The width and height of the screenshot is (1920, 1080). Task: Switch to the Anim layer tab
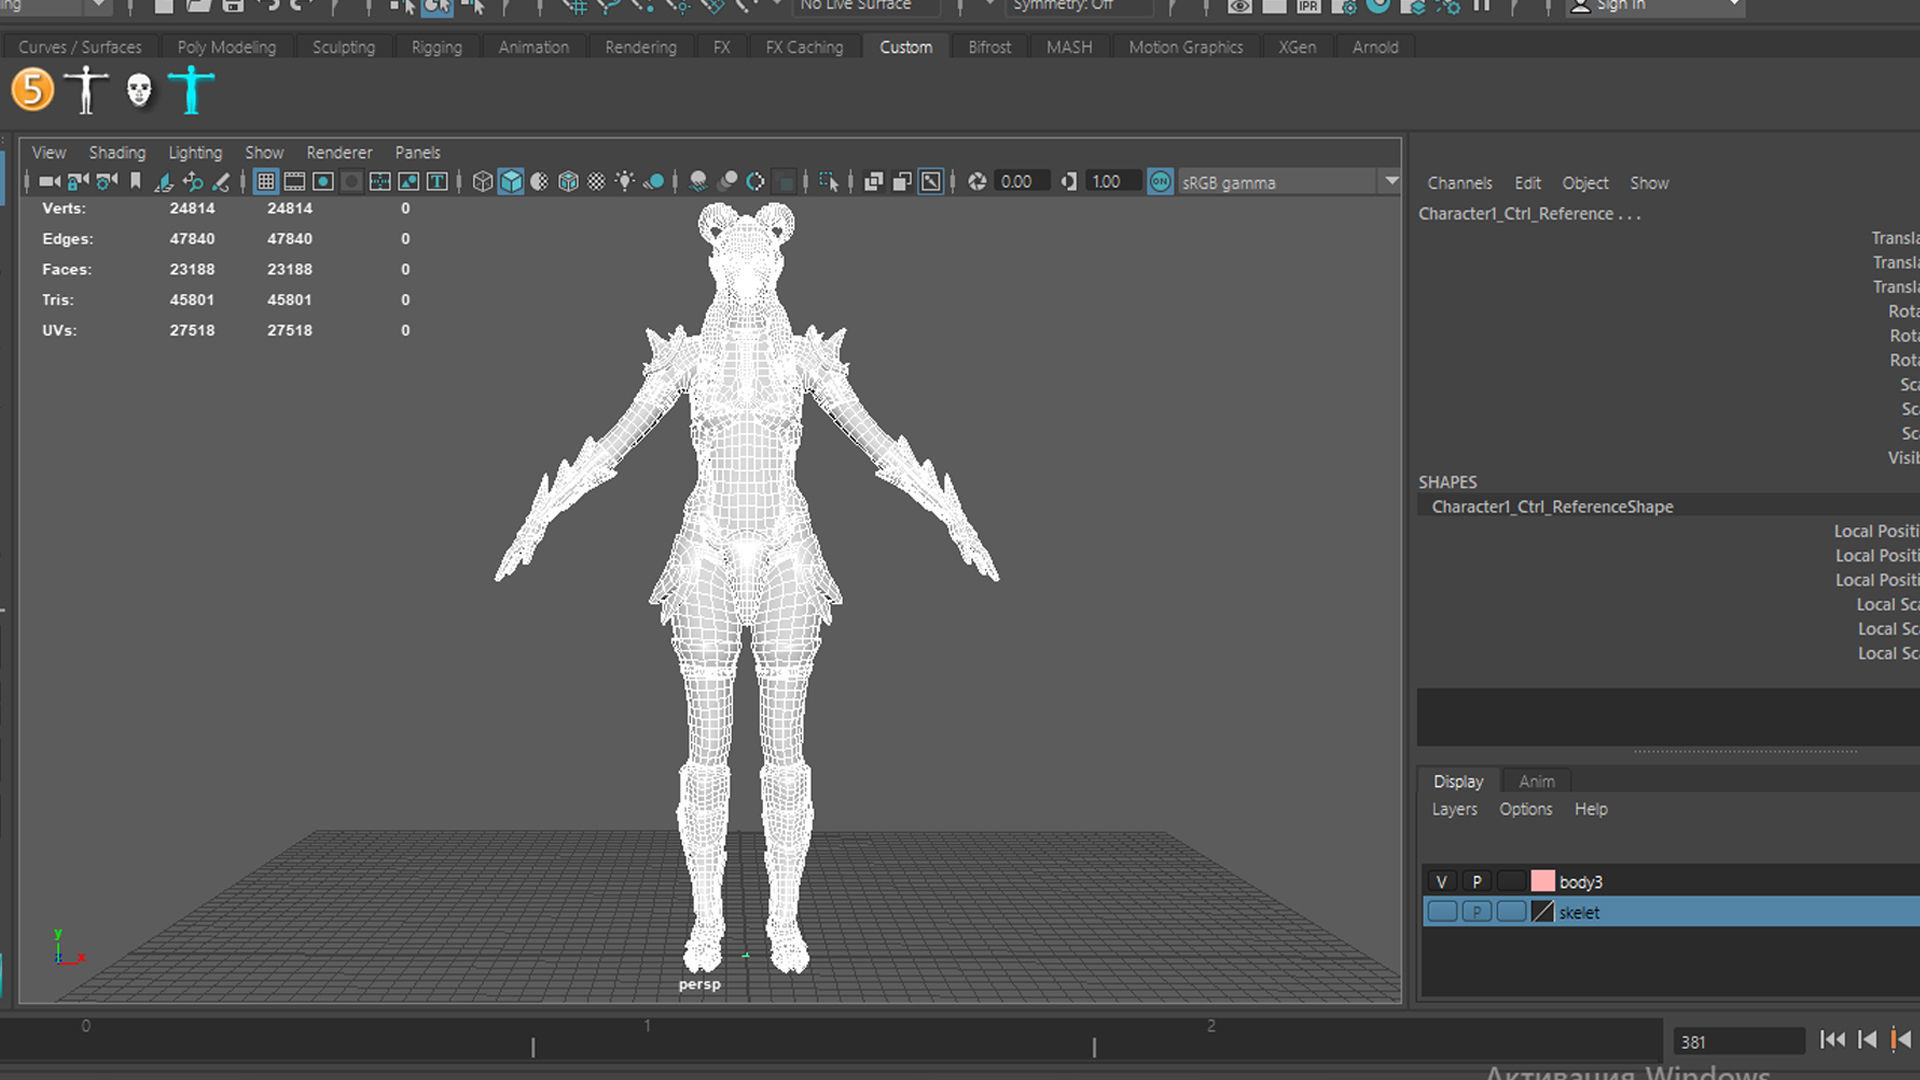click(x=1537, y=781)
